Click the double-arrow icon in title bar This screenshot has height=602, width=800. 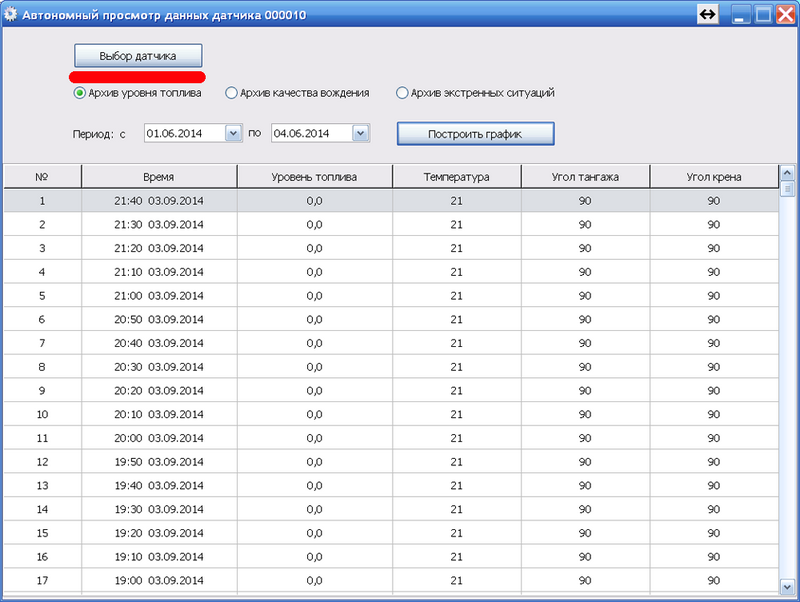pyautogui.click(x=708, y=14)
